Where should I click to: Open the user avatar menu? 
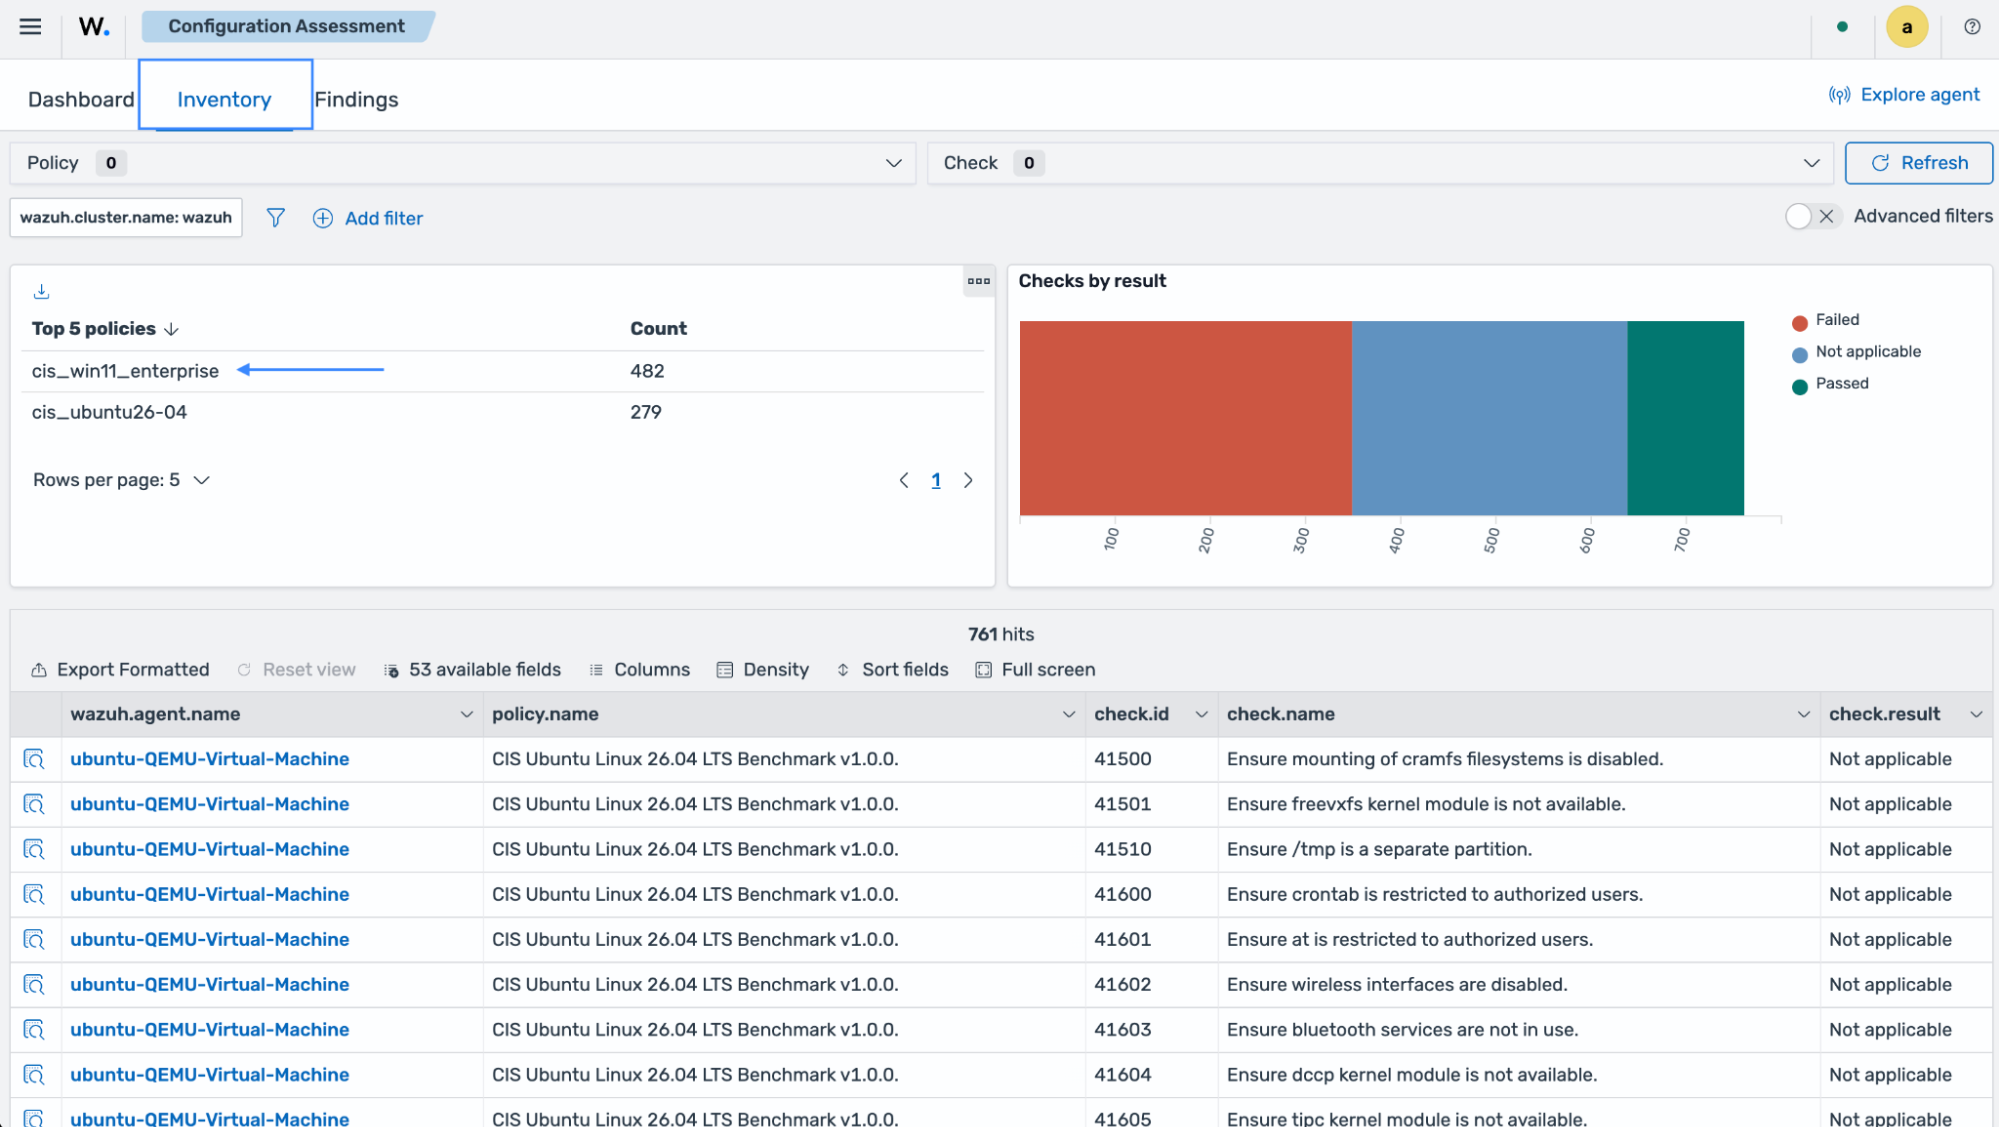point(1906,27)
